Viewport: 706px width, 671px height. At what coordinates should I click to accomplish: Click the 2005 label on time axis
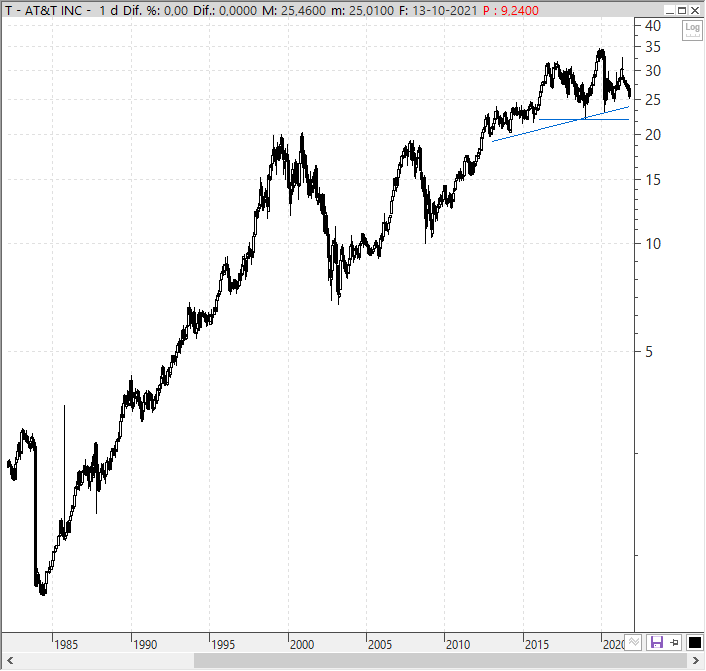tap(380, 645)
